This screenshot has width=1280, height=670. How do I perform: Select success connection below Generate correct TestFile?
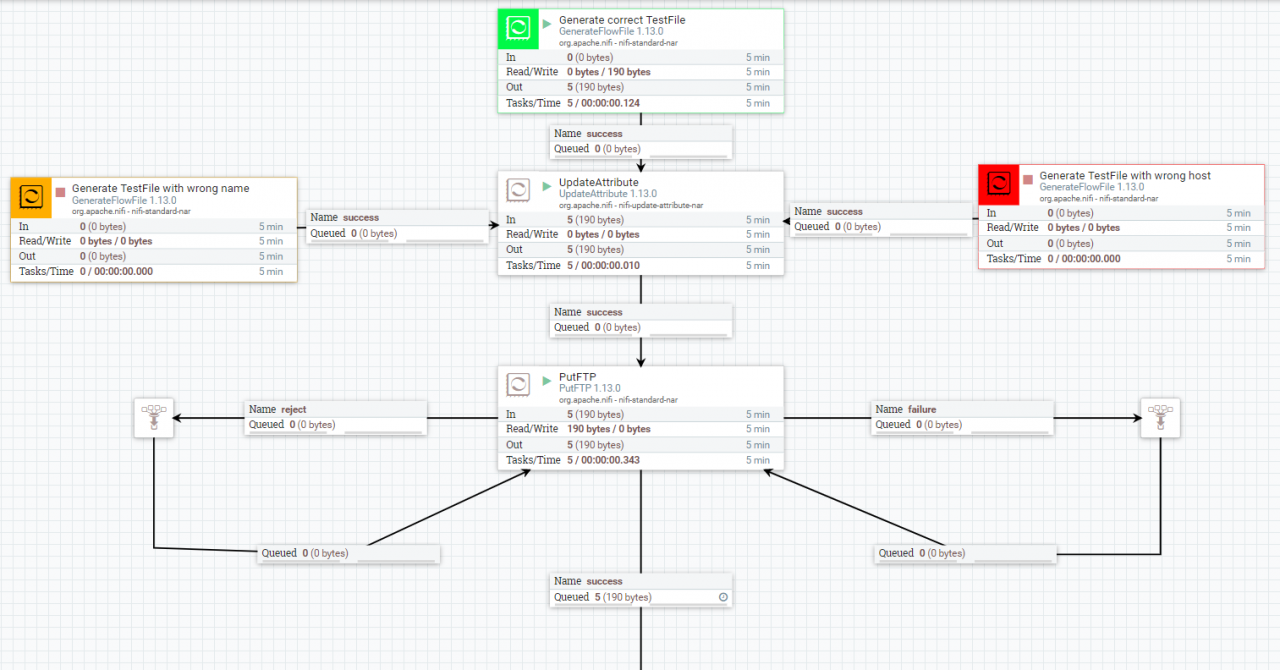coord(641,141)
